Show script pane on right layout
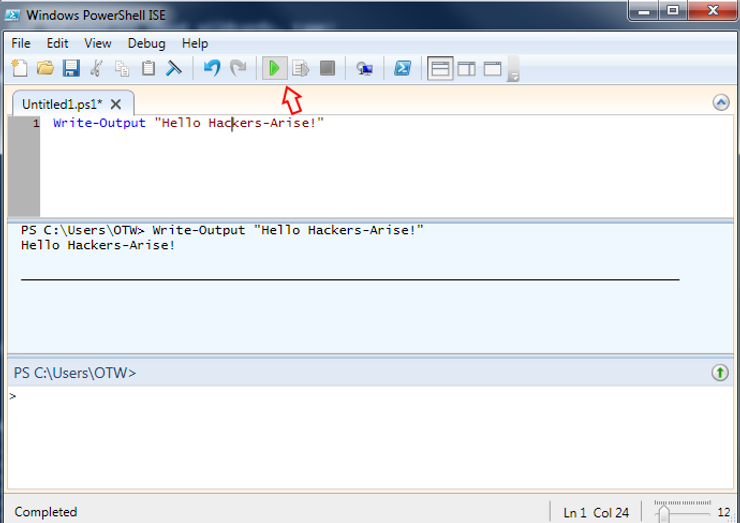 pyautogui.click(x=467, y=69)
